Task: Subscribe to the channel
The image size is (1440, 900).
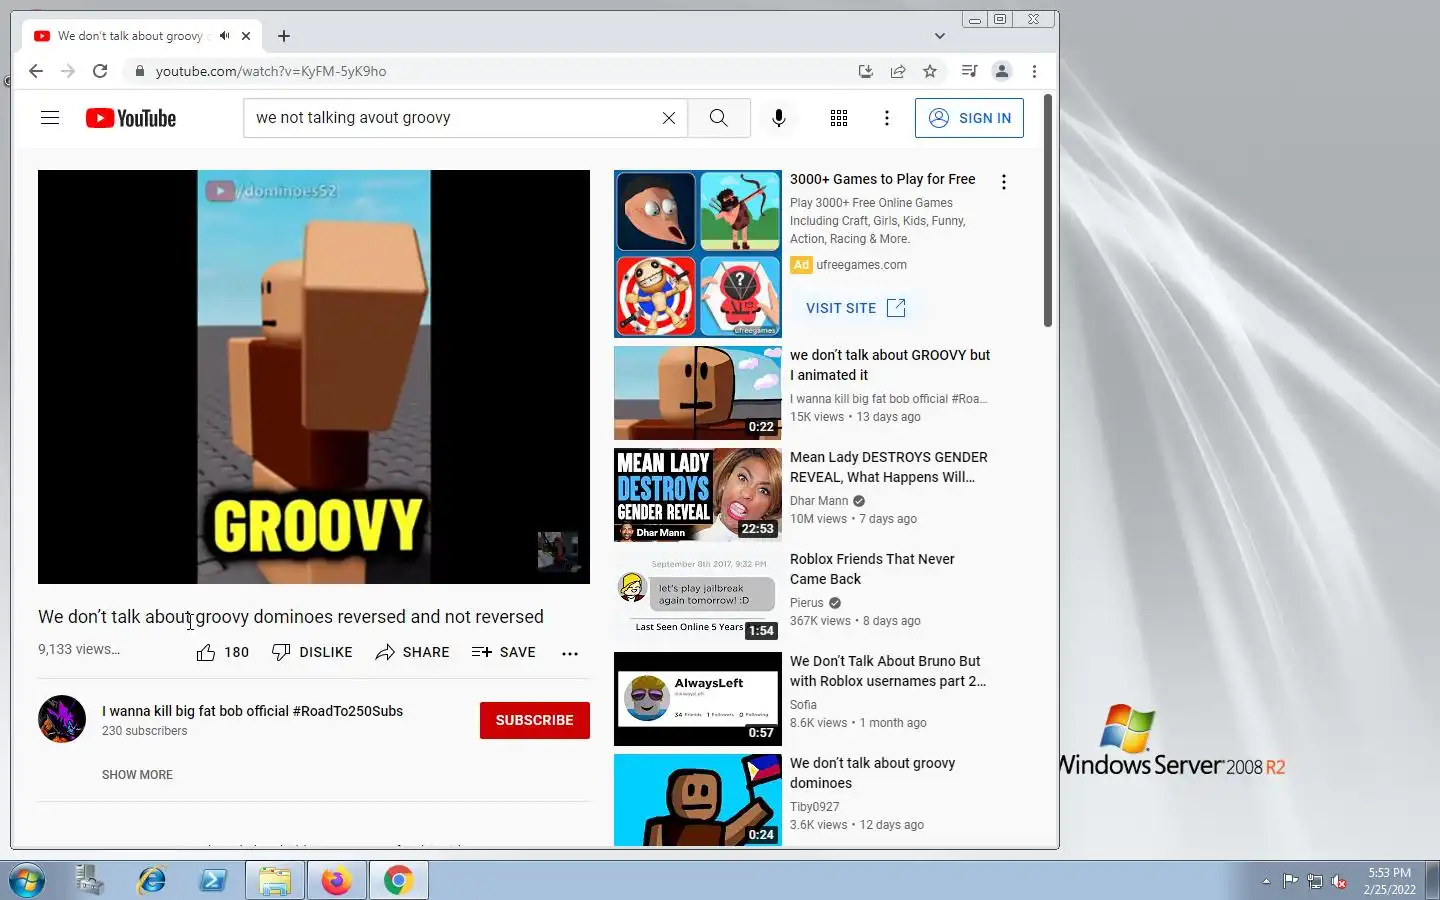Action: (535, 720)
